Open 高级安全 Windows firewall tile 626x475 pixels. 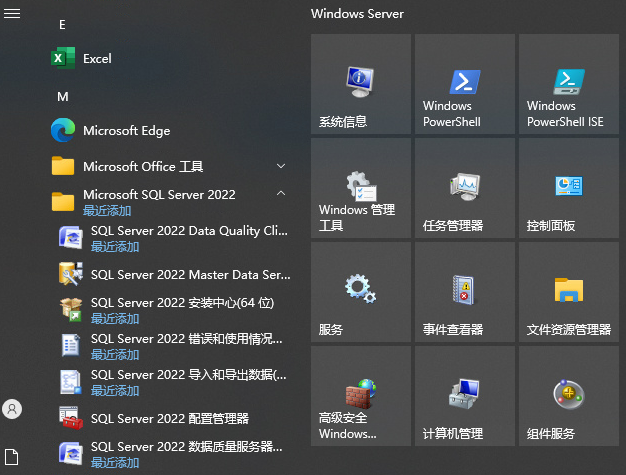(x=361, y=396)
